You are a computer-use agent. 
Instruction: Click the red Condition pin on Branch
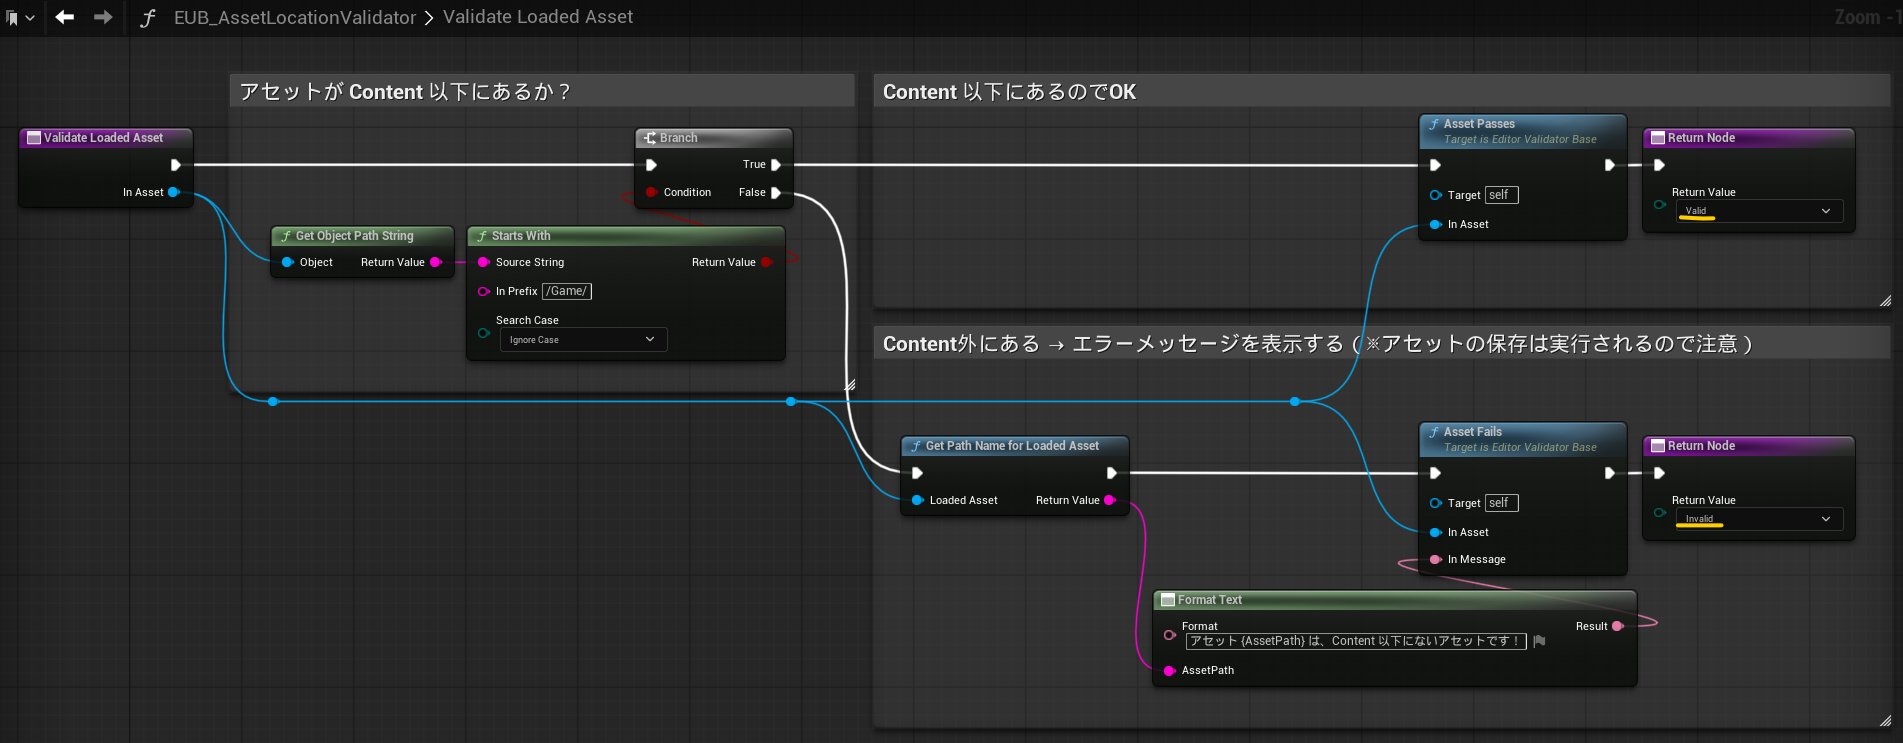pyautogui.click(x=651, y=192)
